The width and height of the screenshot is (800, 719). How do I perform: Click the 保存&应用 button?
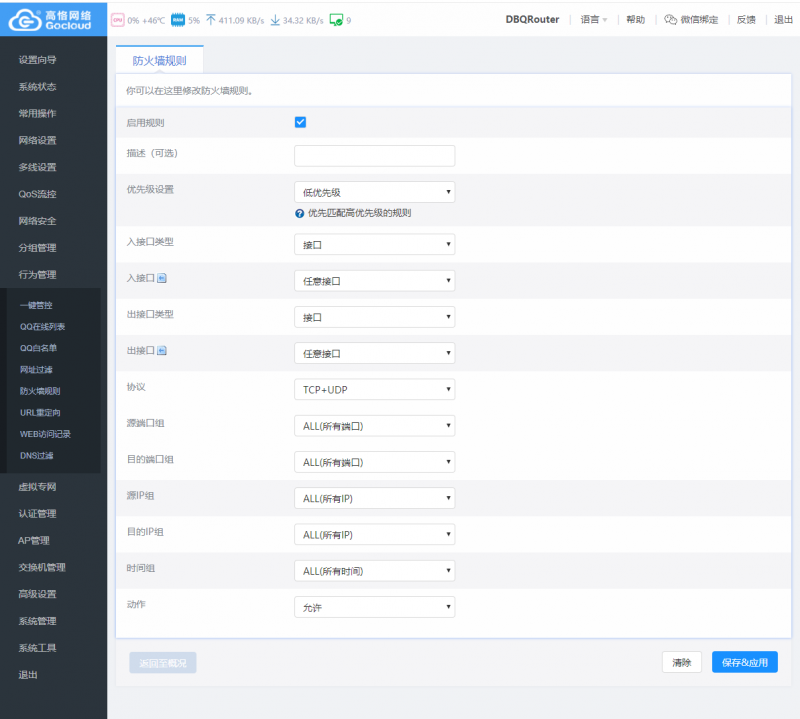click(x=744, y=662)
